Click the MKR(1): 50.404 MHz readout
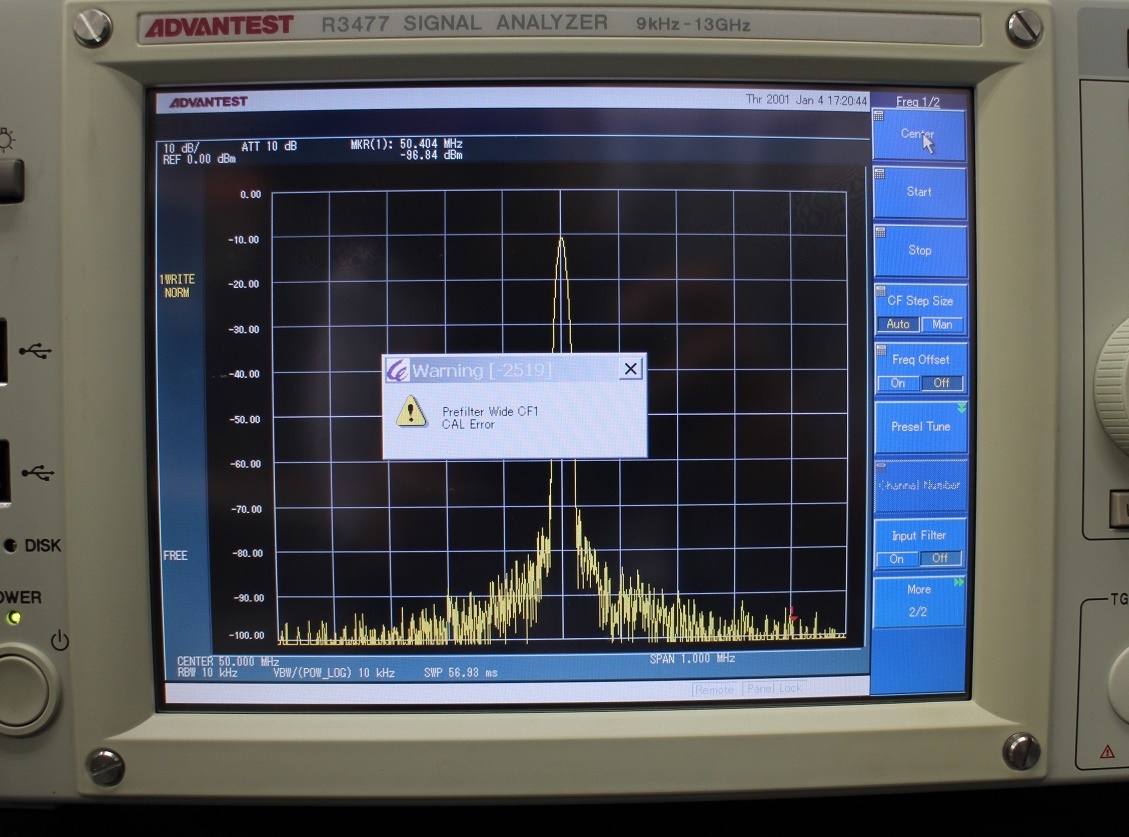1129x837 pixels. point(406,144)
